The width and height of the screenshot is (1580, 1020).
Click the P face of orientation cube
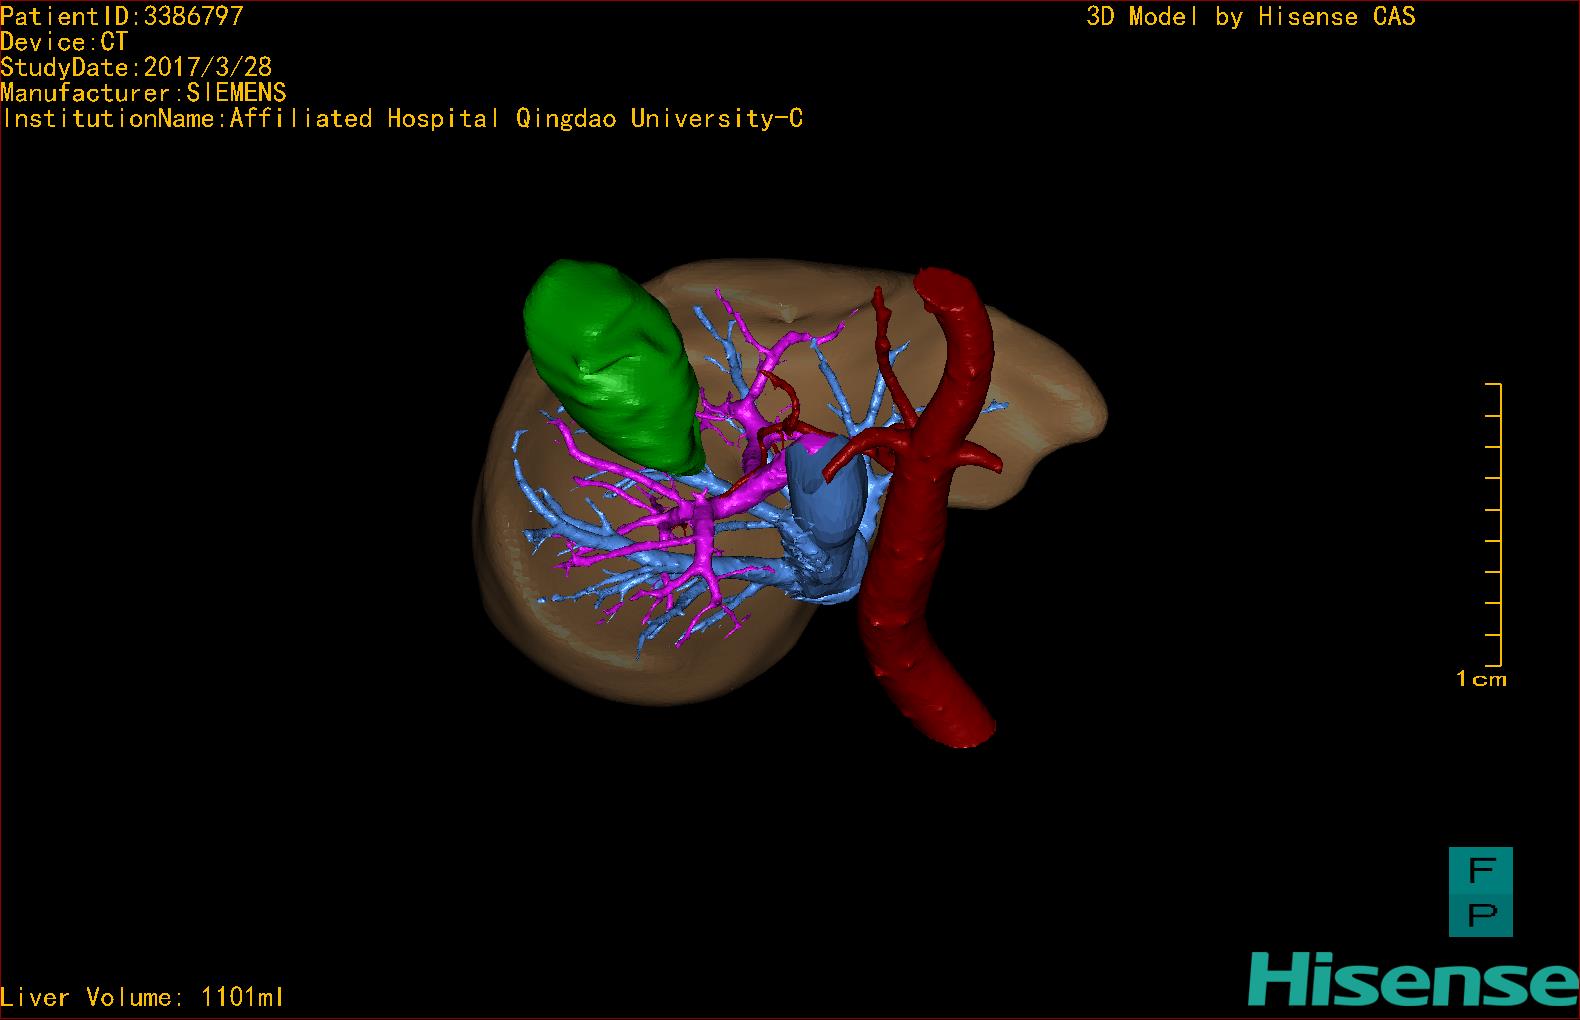click(1480, 914)
